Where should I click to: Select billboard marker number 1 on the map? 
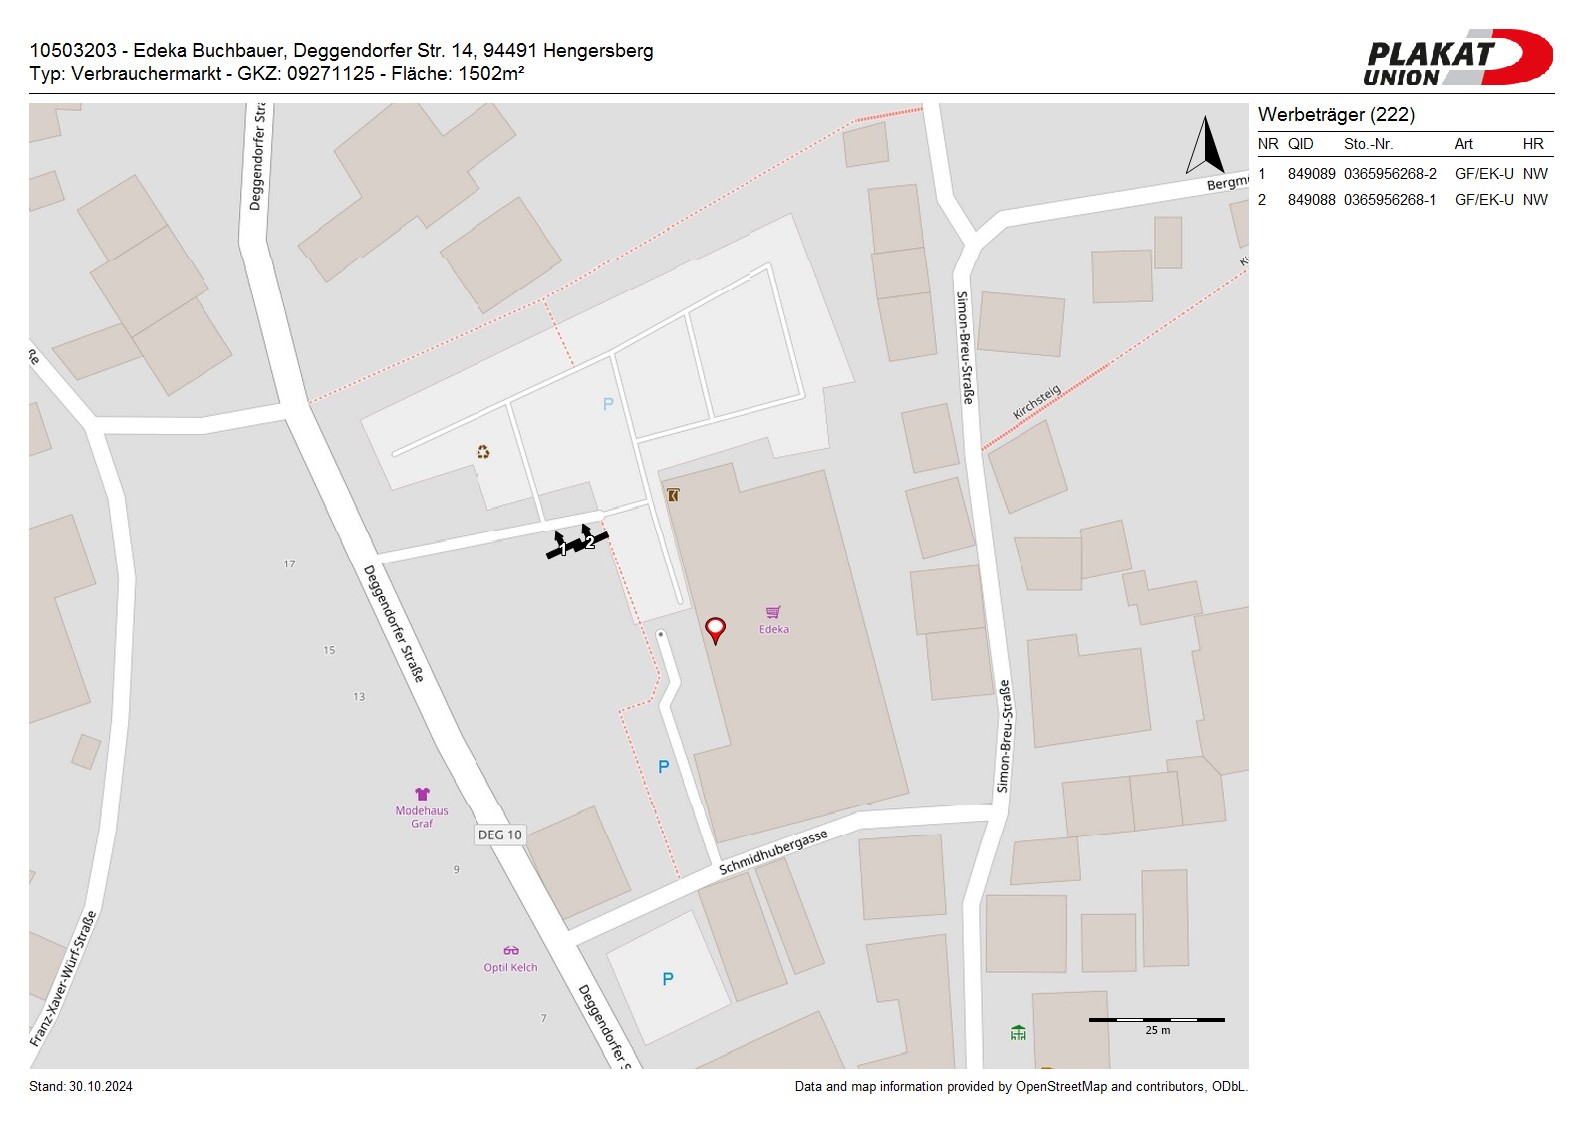561,547
